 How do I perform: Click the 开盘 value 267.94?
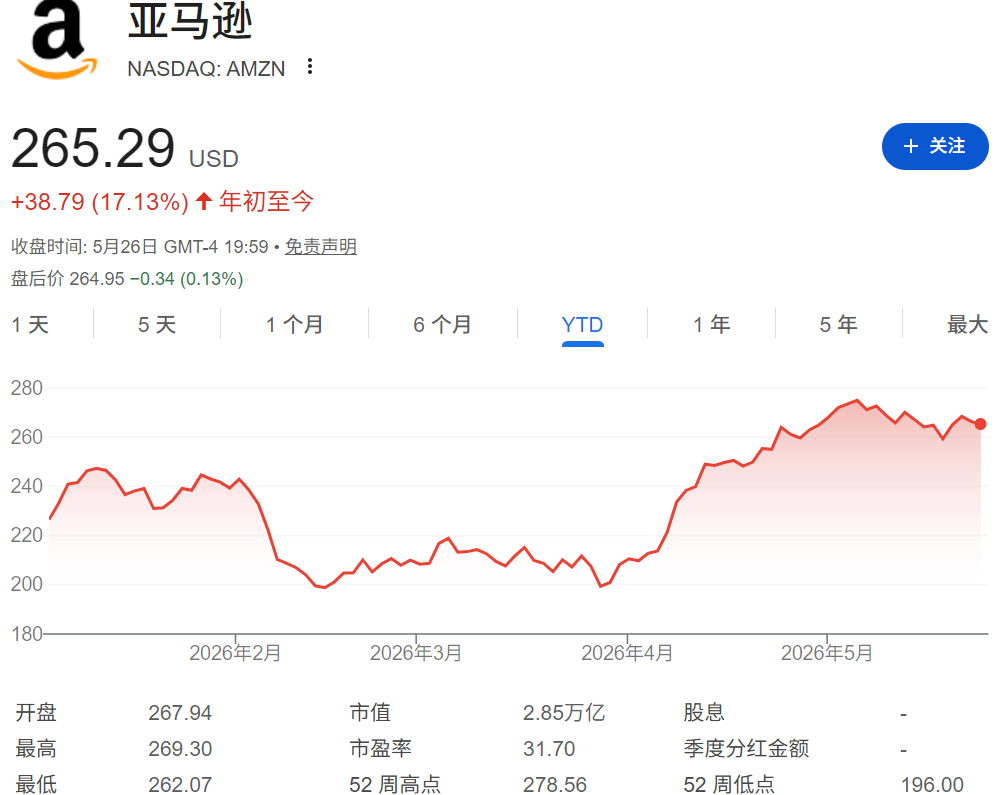click(x=180, y=712)
